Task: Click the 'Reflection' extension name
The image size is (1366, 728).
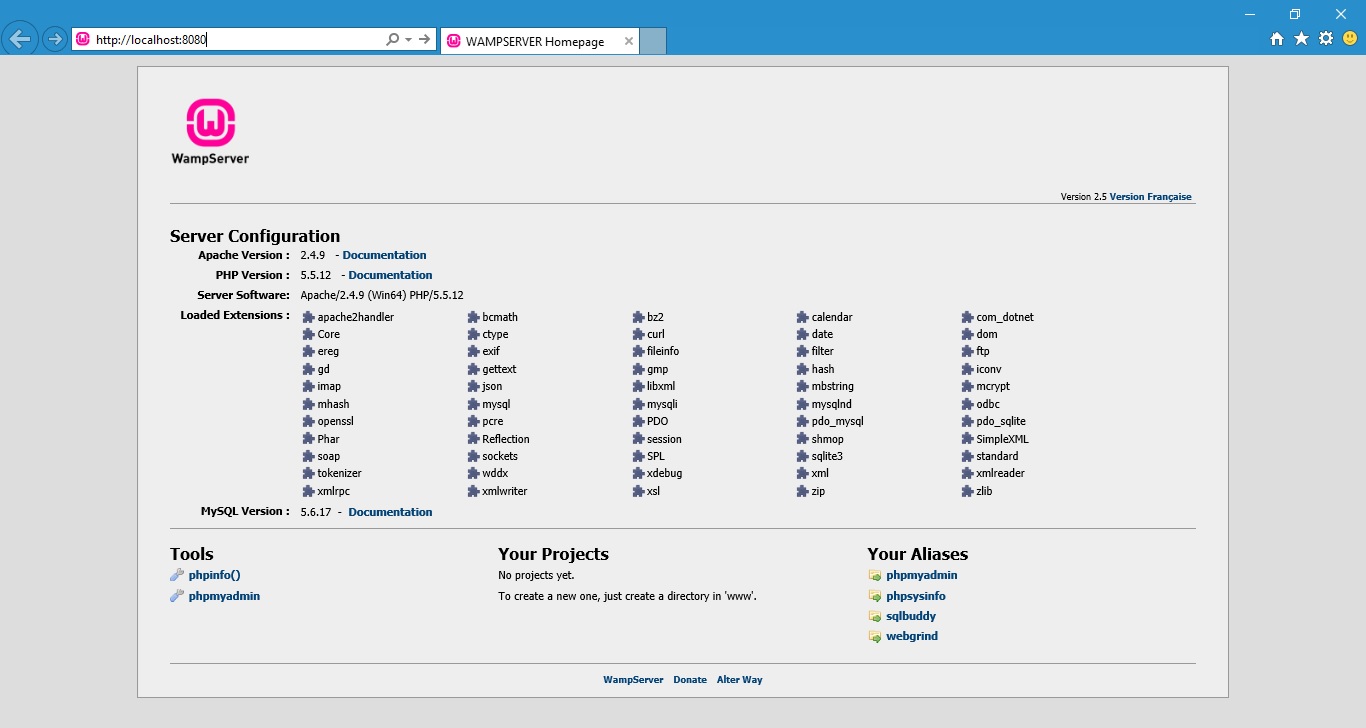Action: coord(505,439)
